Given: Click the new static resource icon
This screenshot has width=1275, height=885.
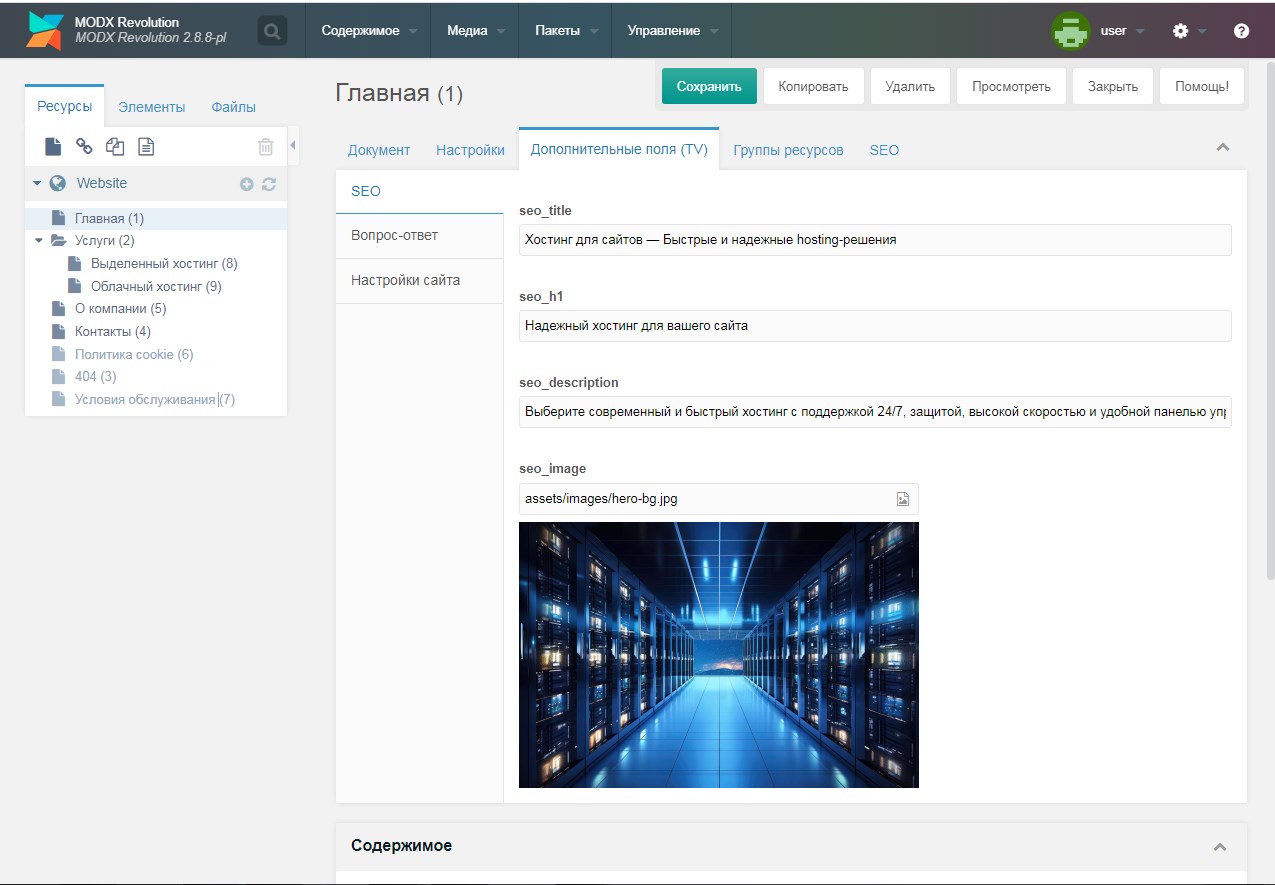Looking at the screenshot, I should [146, 147].
